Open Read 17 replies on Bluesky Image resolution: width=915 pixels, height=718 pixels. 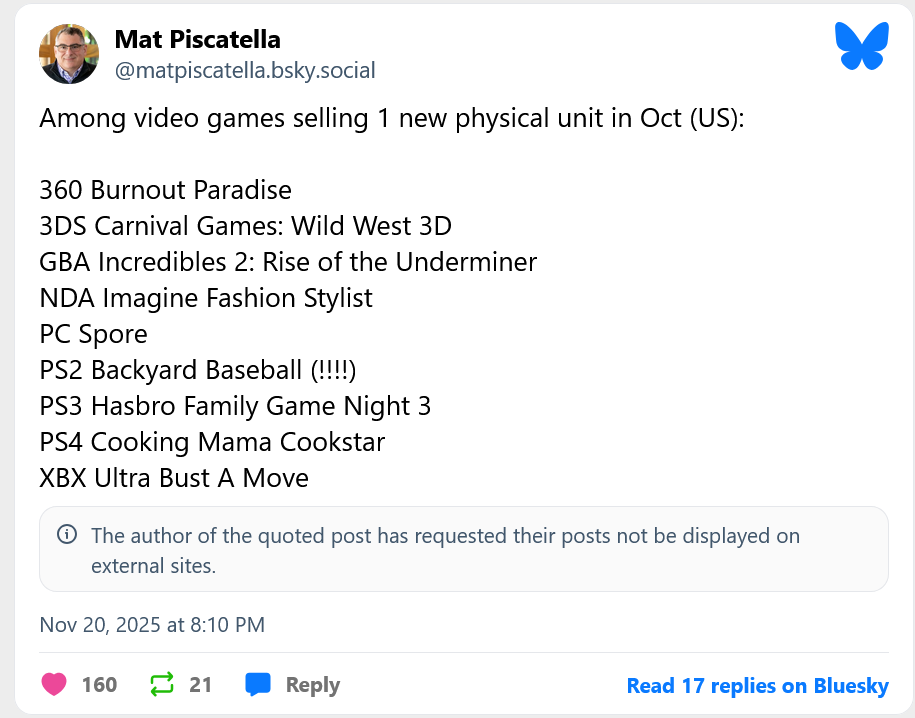point(757,686)
